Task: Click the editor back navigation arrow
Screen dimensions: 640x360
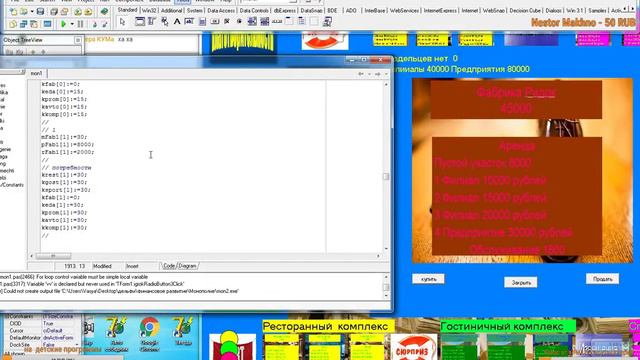Action: (361, 74)
